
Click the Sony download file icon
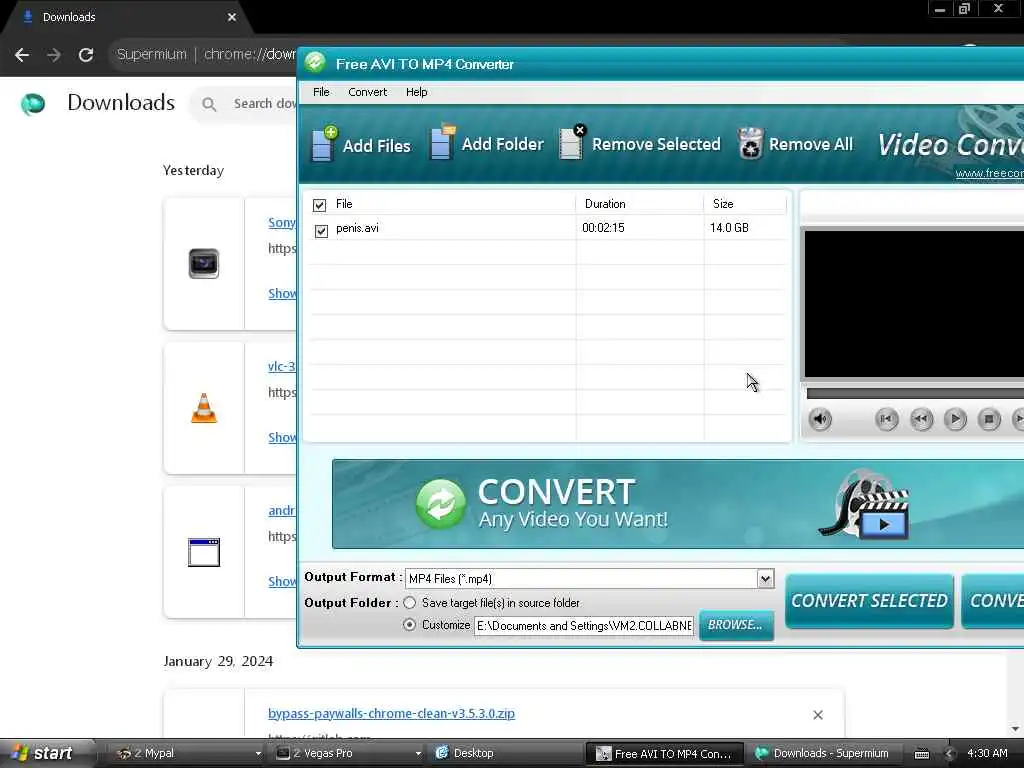click(x=204, y=264)
